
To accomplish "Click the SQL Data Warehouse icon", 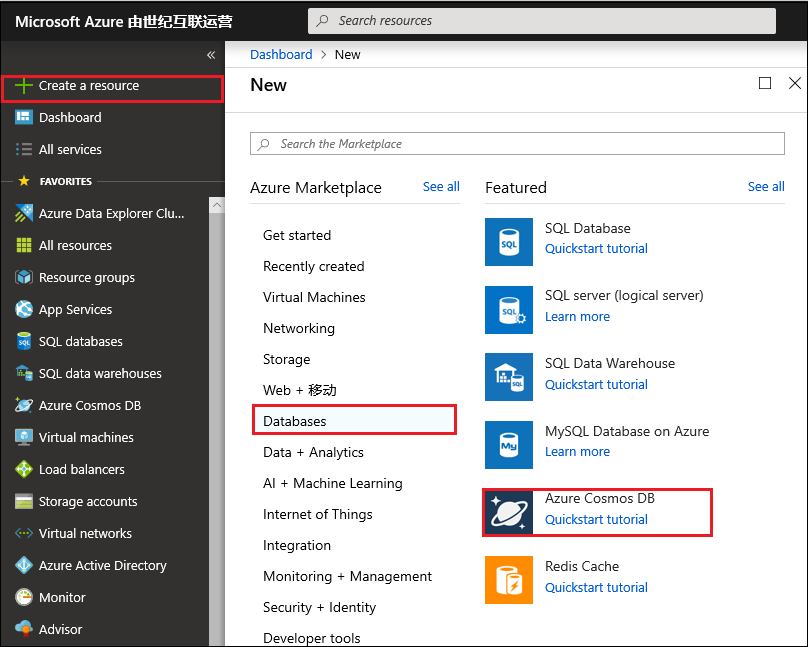I will (x=509, y=377).
